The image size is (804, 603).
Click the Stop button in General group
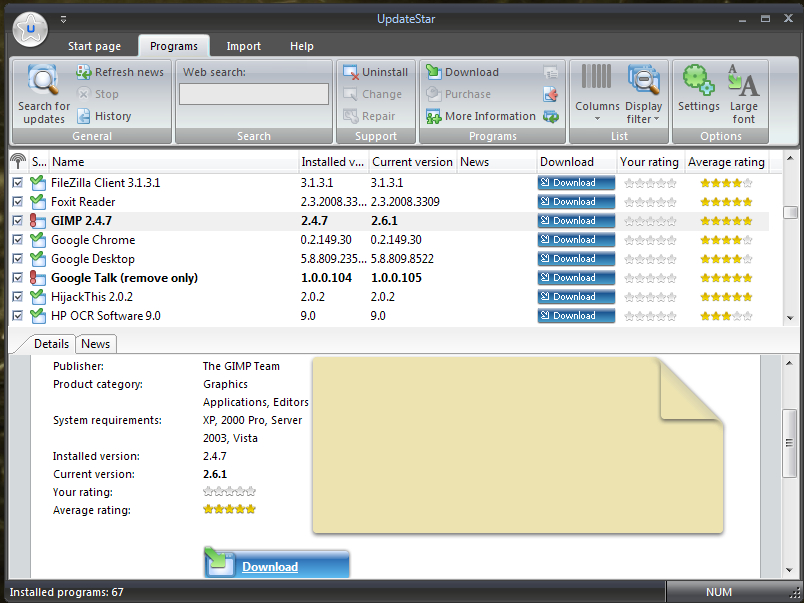tap(98, 94)
